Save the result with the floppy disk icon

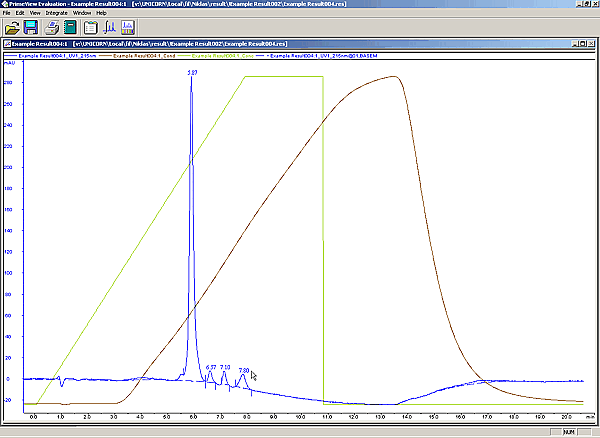pyautogui.click(x=31, y=28)
